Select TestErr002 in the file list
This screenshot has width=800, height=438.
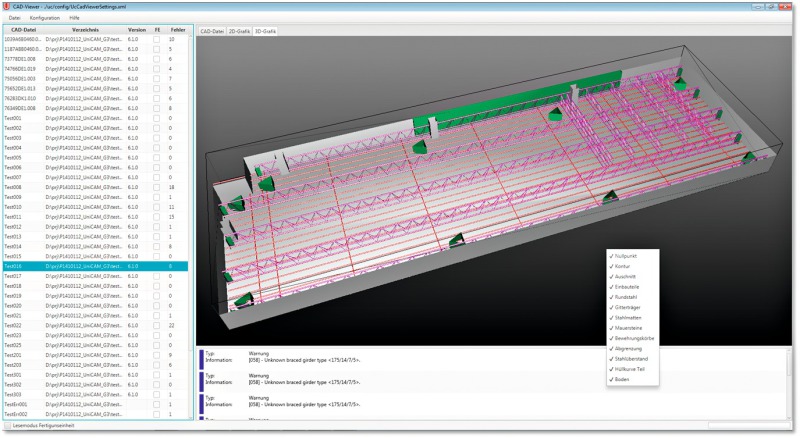[x=96, y=414]
